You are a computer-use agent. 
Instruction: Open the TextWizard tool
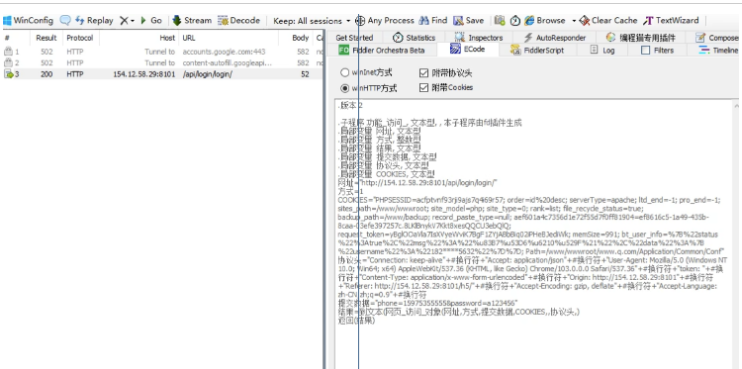(x=671, y=21)
